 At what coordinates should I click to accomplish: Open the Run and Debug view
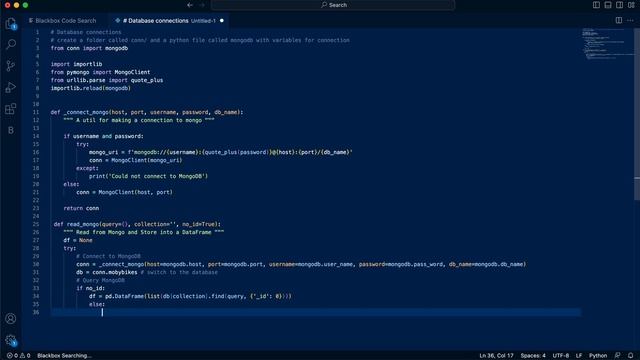[x=11, y=87]
